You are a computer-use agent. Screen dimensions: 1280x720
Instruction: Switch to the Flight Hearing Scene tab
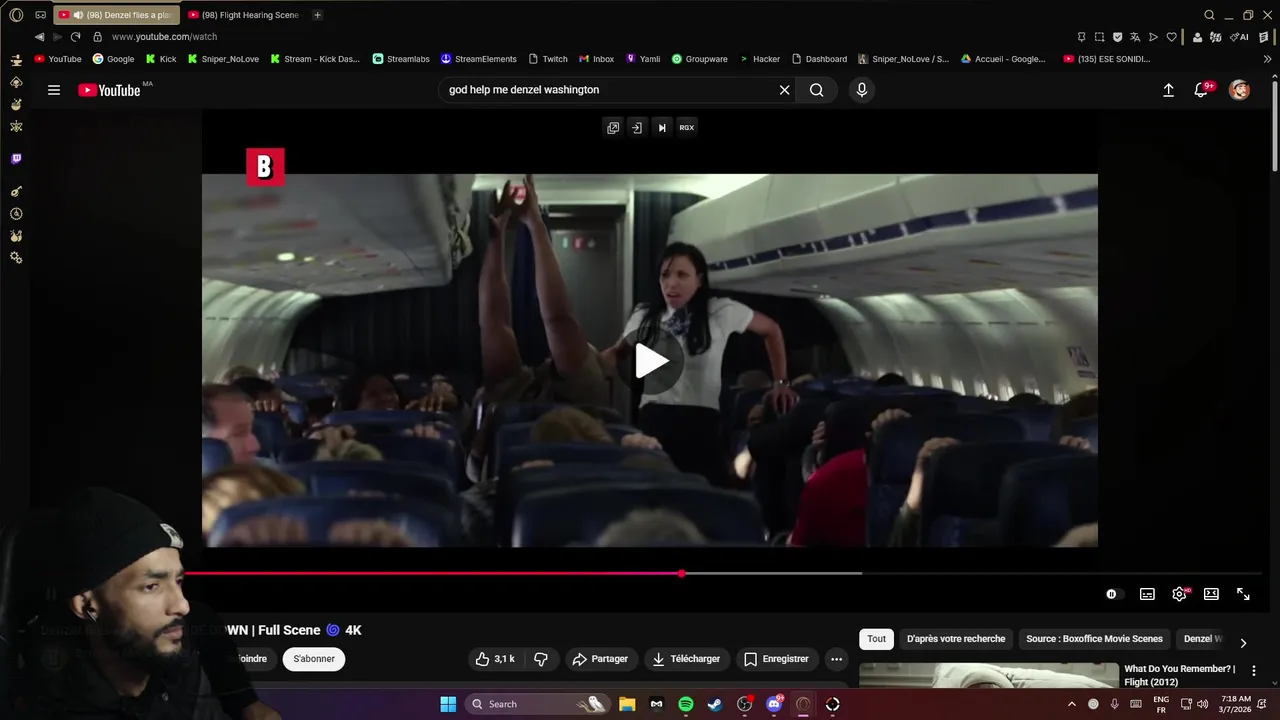(x=245, y=15)
